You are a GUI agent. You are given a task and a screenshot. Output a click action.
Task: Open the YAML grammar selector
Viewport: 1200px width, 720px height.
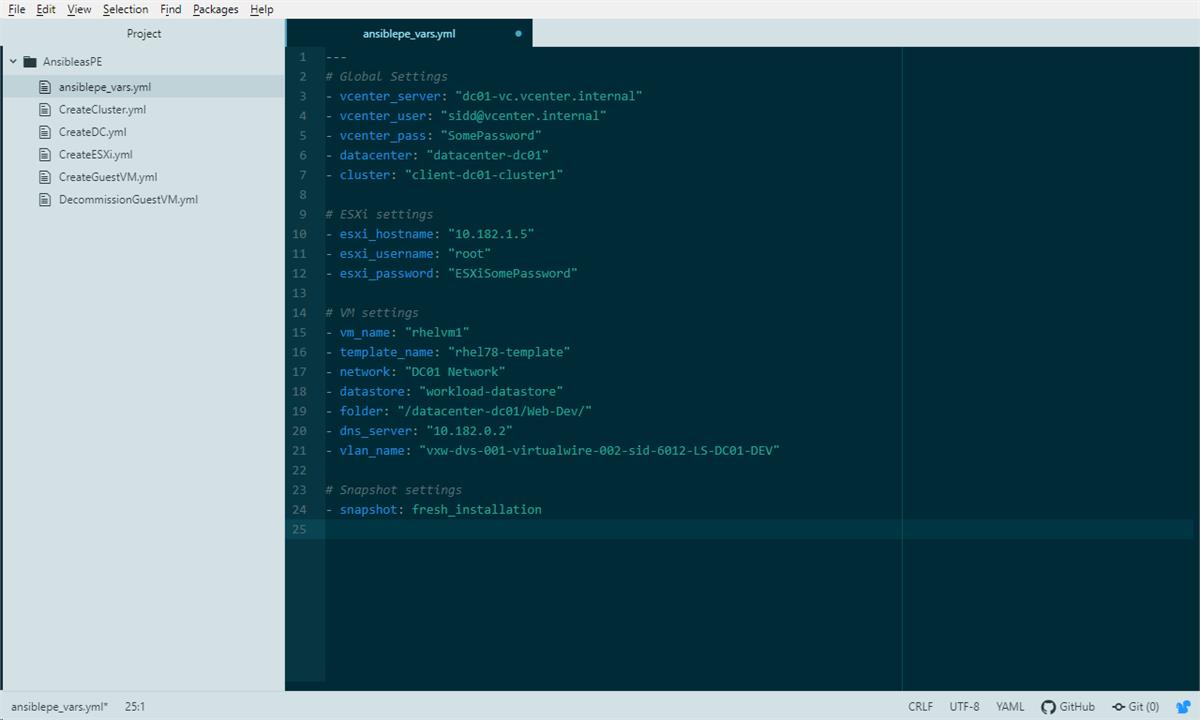coord(1010,706)
